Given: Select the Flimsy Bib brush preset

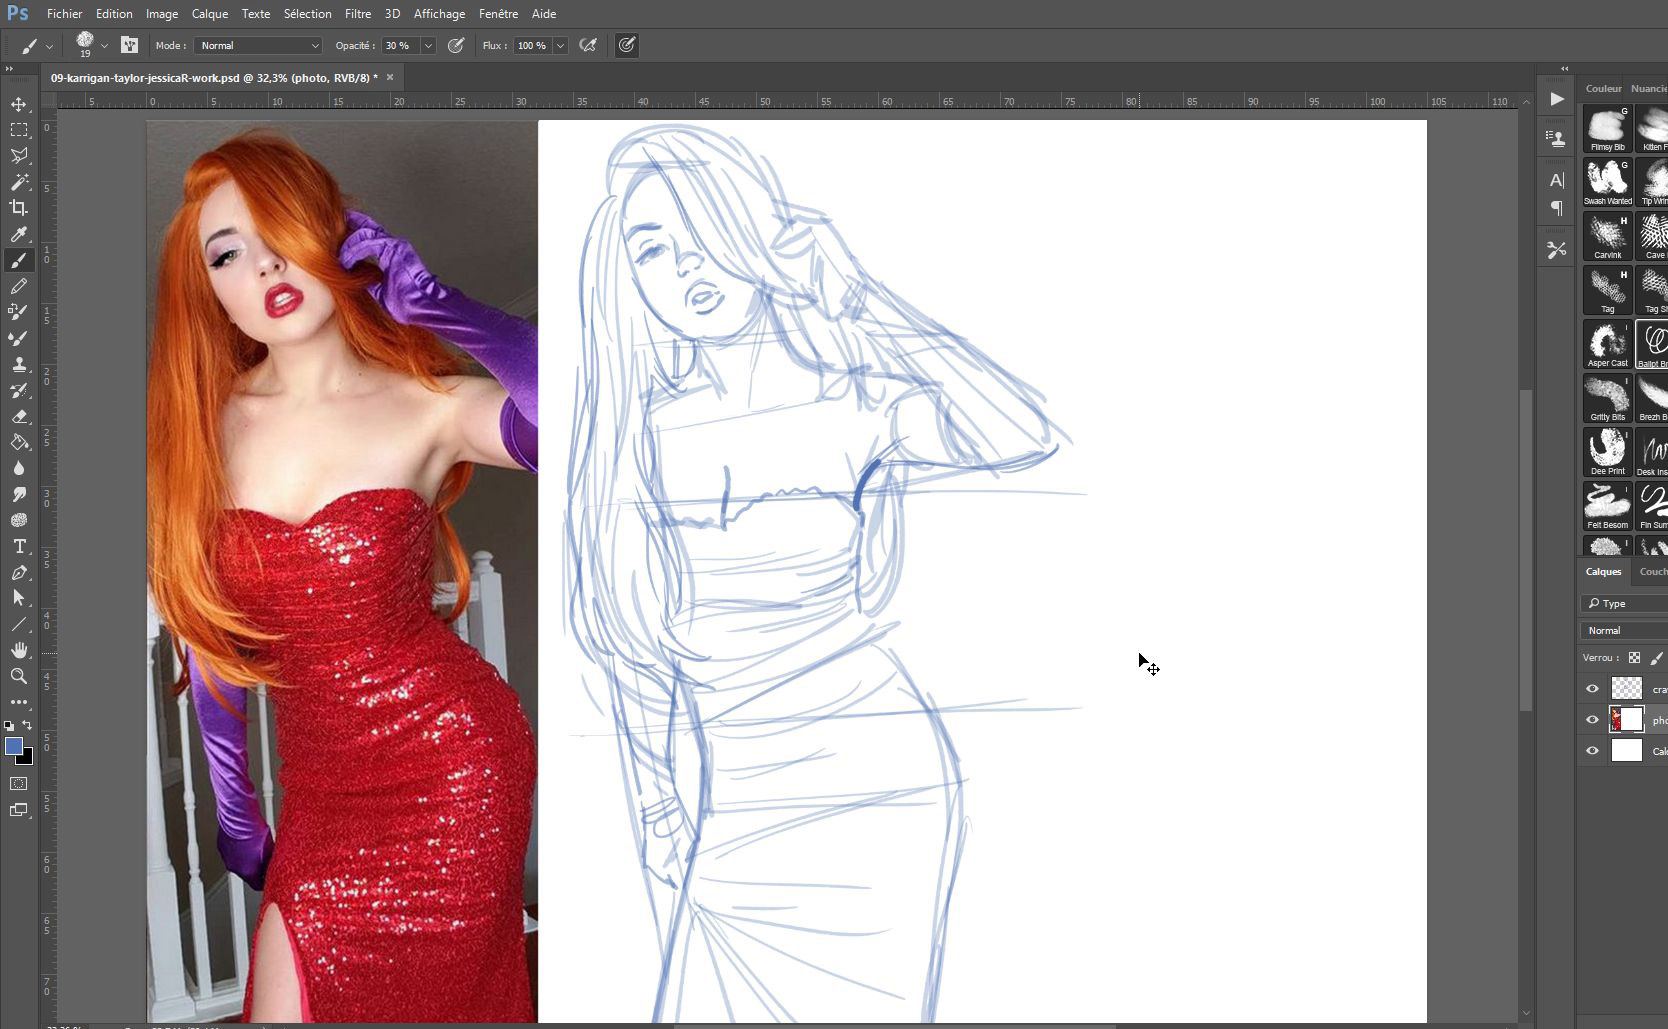Looking at the screenshot, I should 1608,129.
